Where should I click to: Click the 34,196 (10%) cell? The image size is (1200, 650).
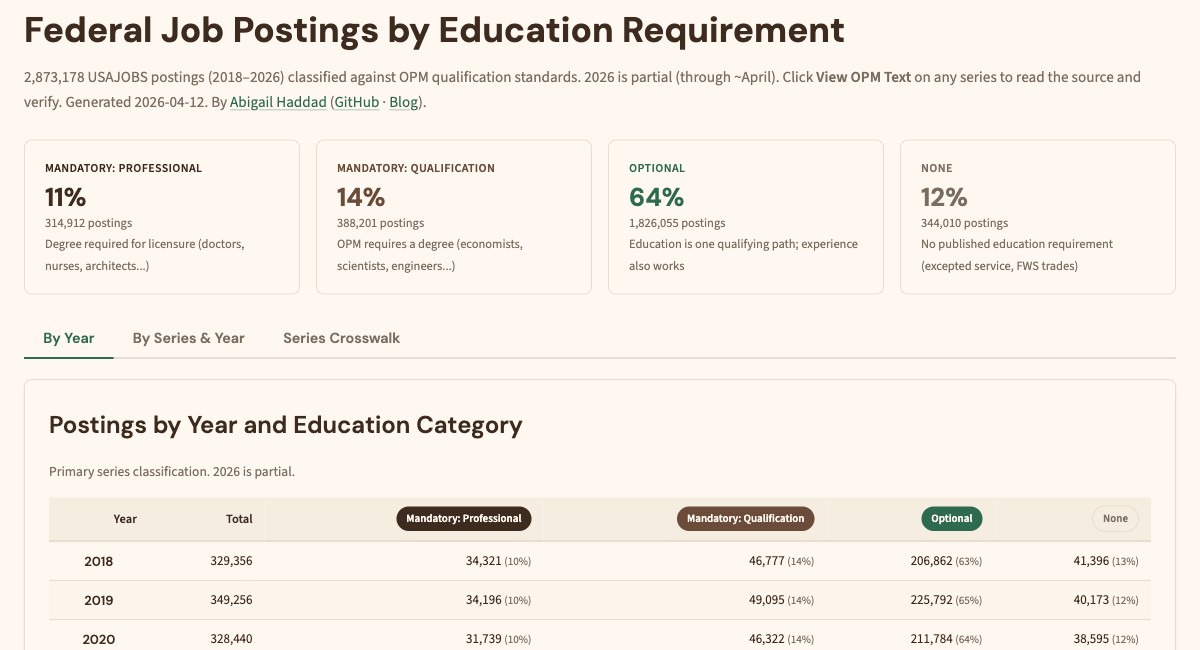[x=498, y=601]
